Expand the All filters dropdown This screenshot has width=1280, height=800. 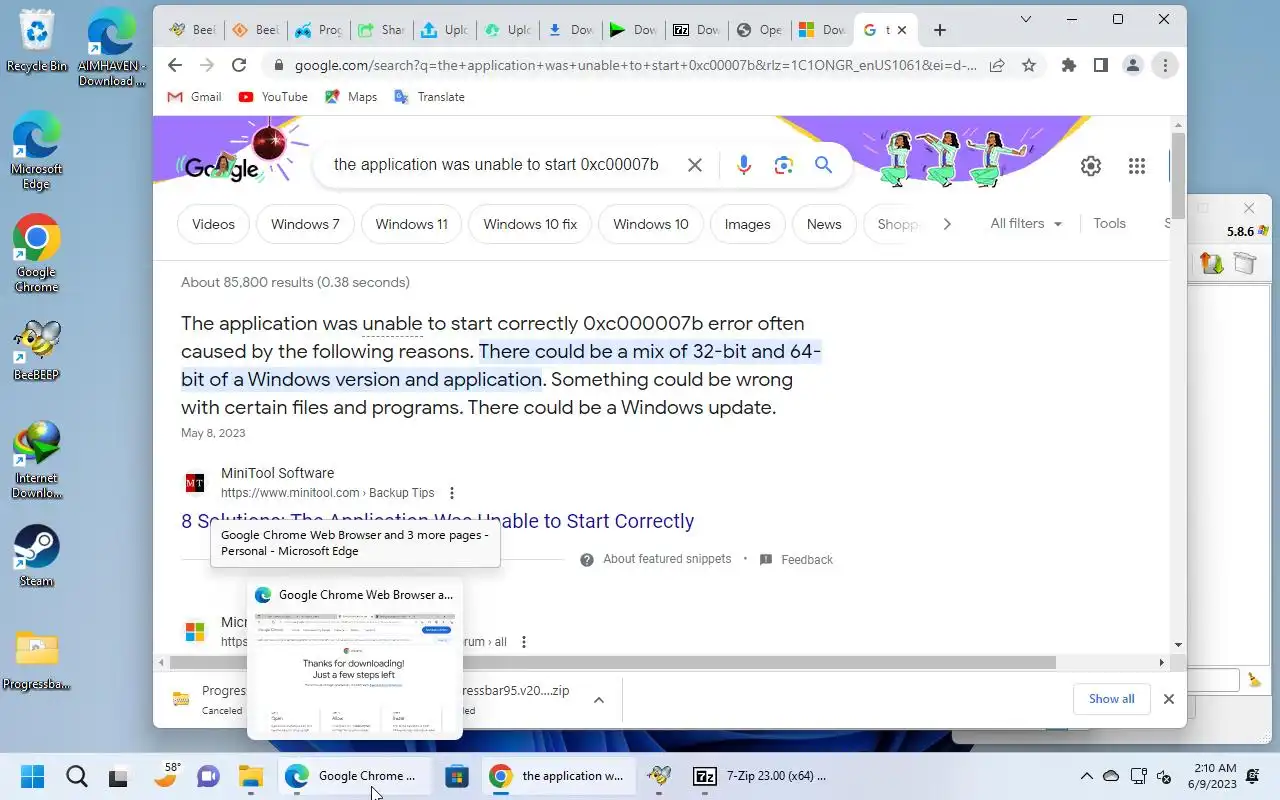1026,224
